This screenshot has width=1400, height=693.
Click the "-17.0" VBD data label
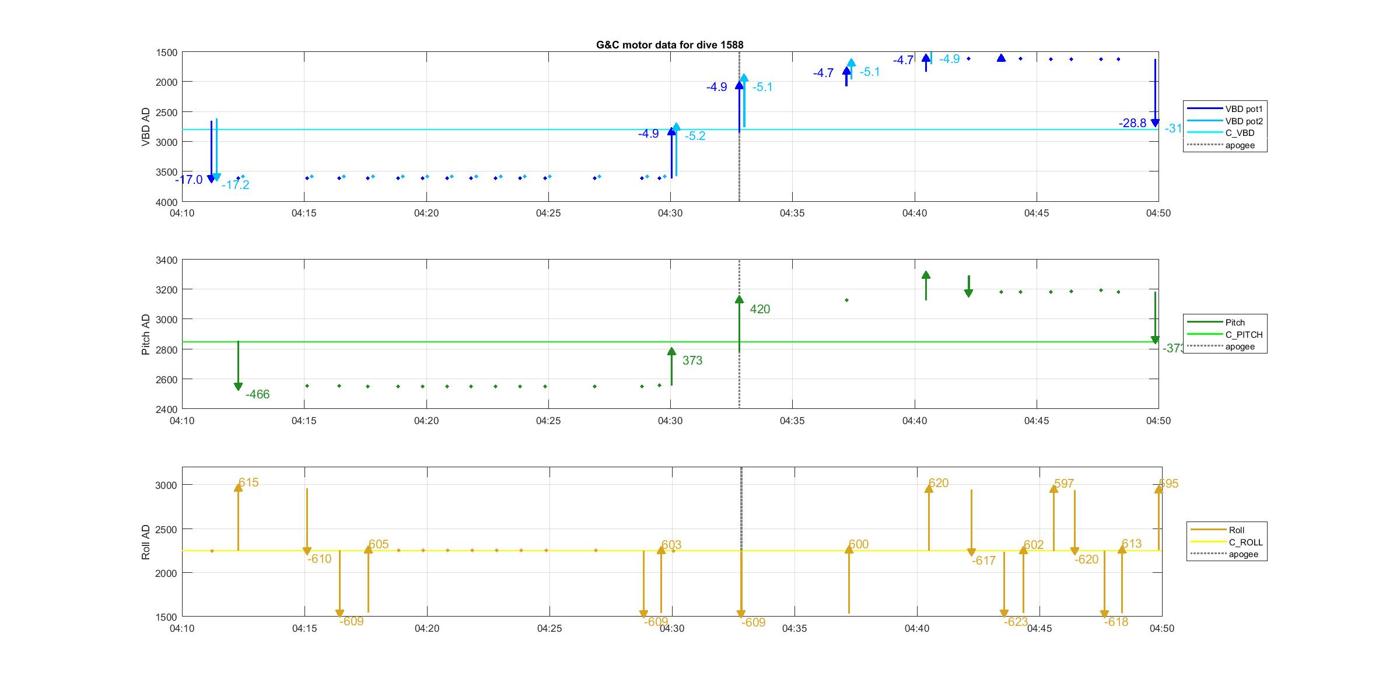tap(189, 180)
